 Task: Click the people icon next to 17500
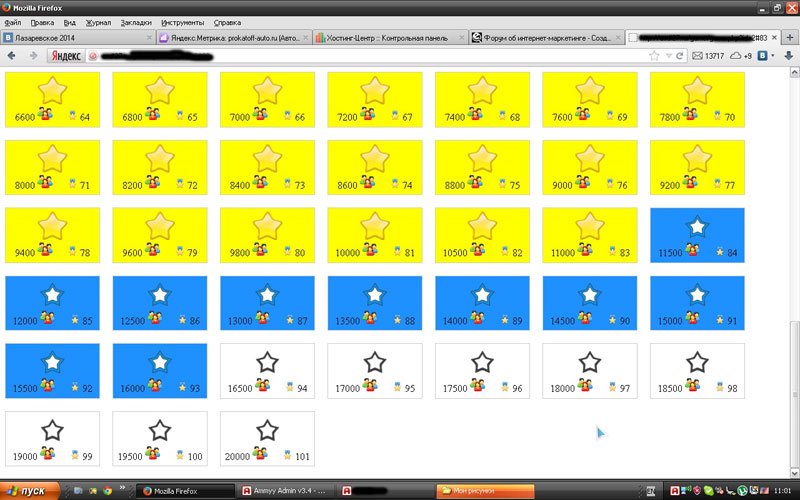(477, 385)
